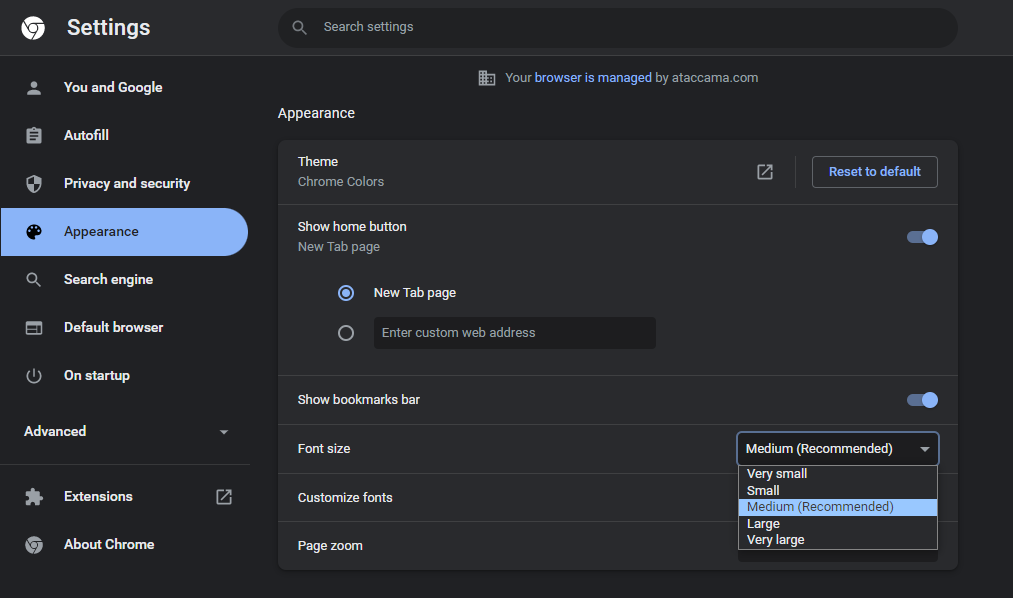Select the You and Google profile icon
Screen dimensions: 1013x598
[34, 87]
